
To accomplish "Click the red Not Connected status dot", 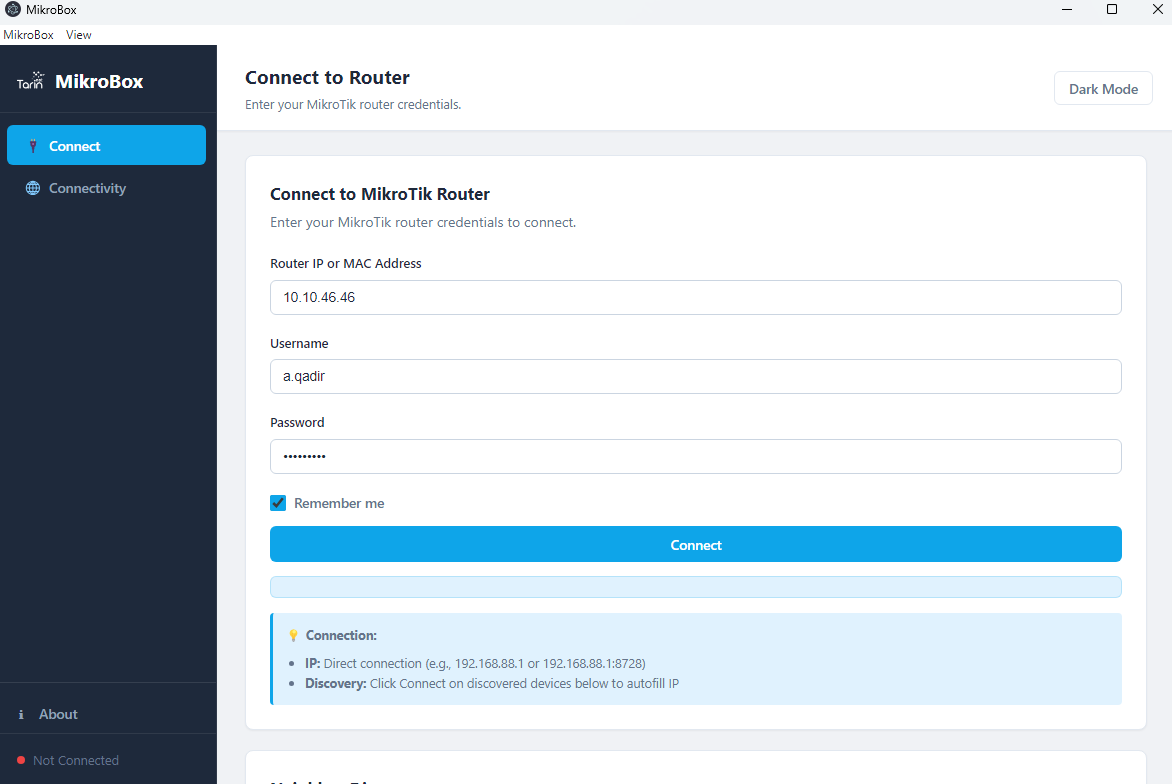I will [21, 760].
